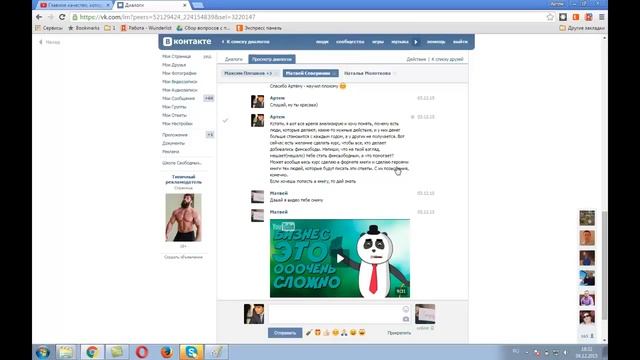
Task: Click Artem's avatar on his first message
Action: click(257, 101)
